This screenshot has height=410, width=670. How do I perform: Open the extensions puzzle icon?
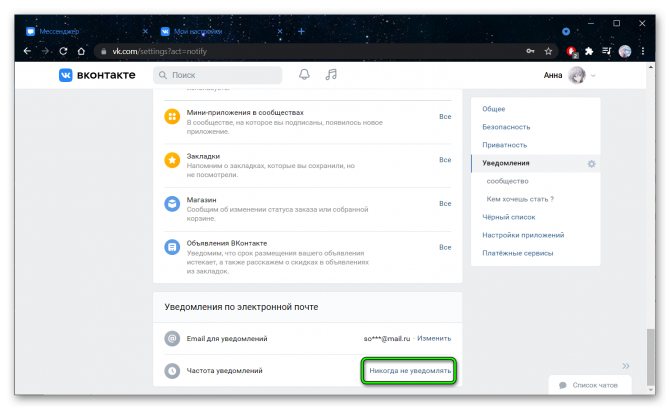[x=589, y=51]
